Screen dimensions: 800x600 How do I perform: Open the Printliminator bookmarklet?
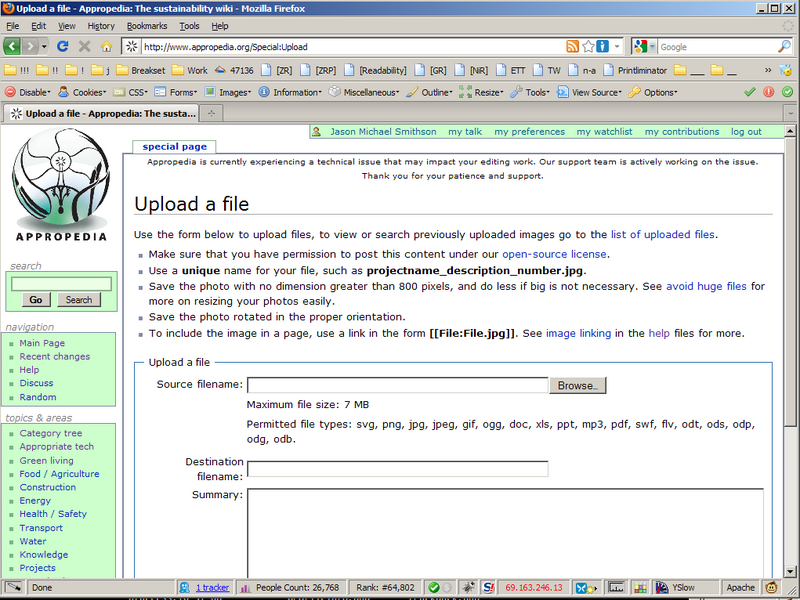click(x=635, y=70)
